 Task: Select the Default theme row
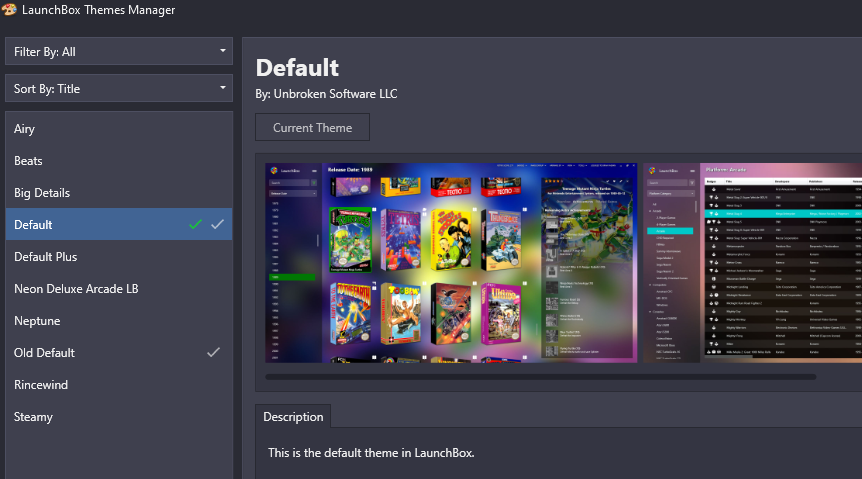click(x=119, y=224)
